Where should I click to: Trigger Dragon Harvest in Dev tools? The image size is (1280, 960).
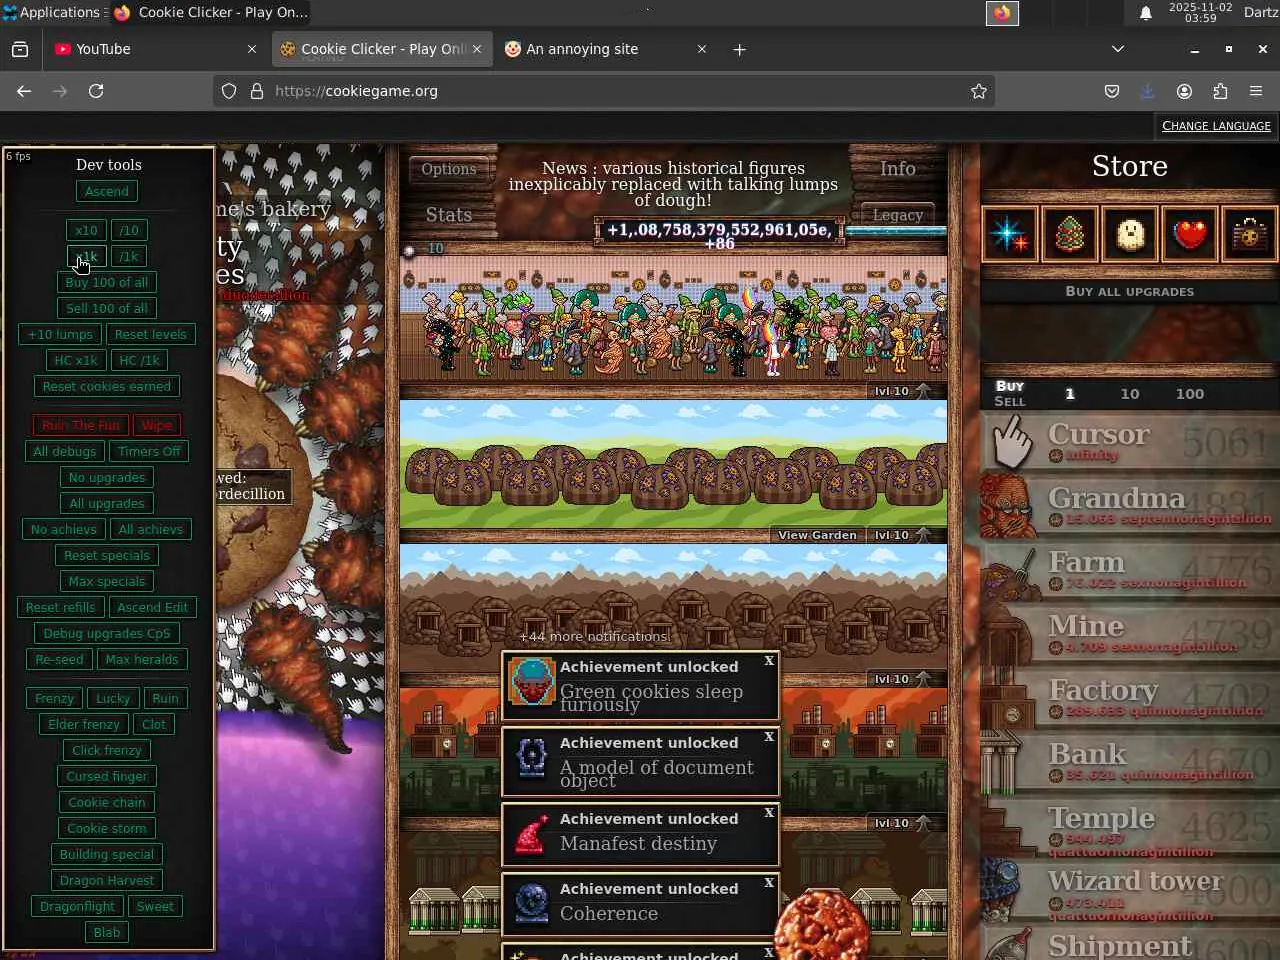pos(106,880)
